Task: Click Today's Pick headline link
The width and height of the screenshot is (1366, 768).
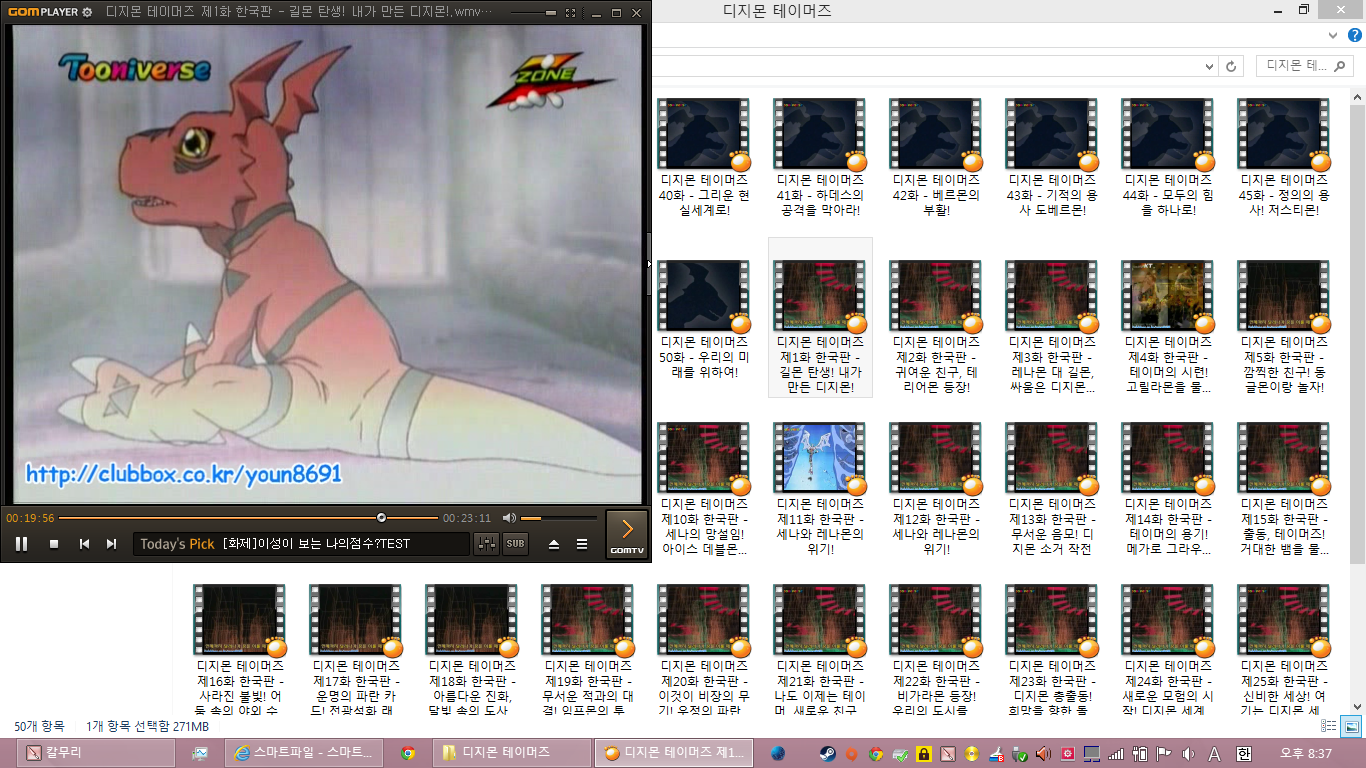Action: coord(316,544)
